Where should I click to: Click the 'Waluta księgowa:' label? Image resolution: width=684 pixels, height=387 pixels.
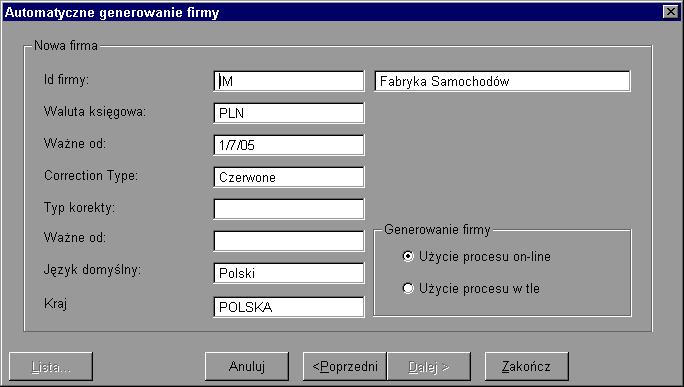pos(95,112)
